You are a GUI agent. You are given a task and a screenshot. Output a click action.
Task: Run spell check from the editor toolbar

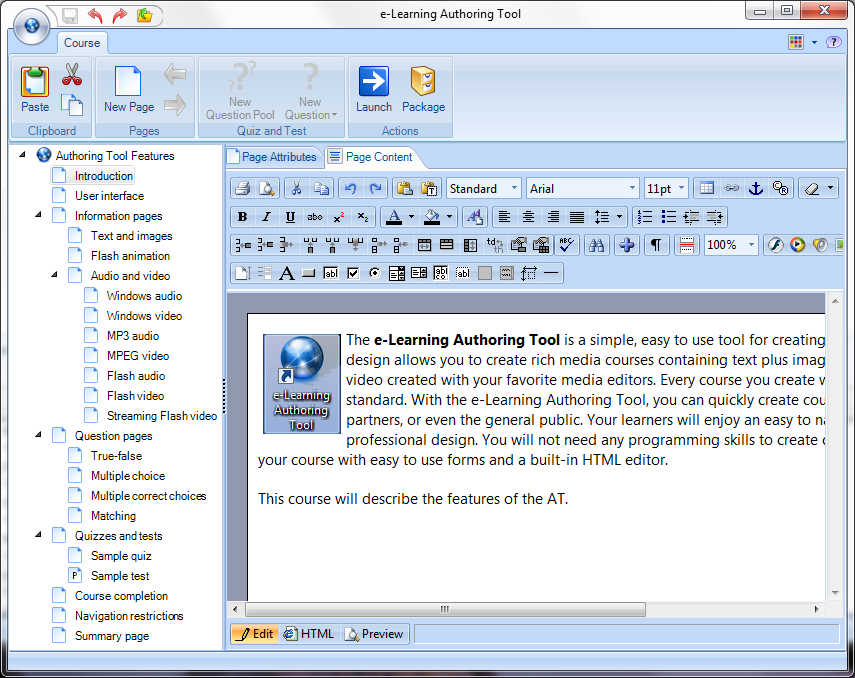[x=567, y=245]
